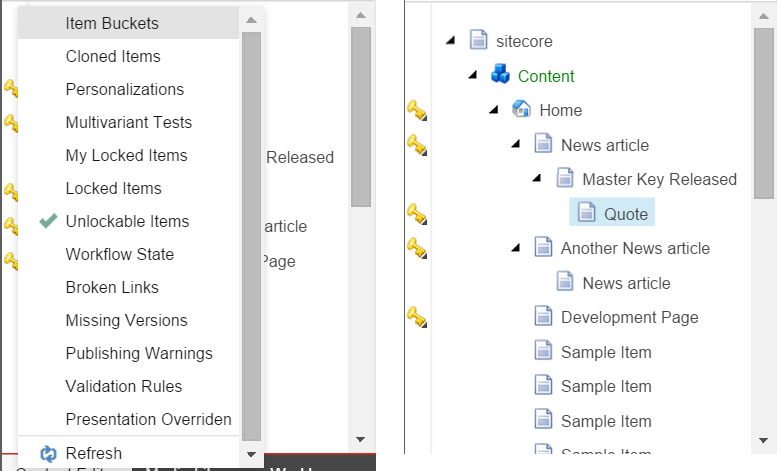Uncheck the Unlockable Items option

pos(127,221)
